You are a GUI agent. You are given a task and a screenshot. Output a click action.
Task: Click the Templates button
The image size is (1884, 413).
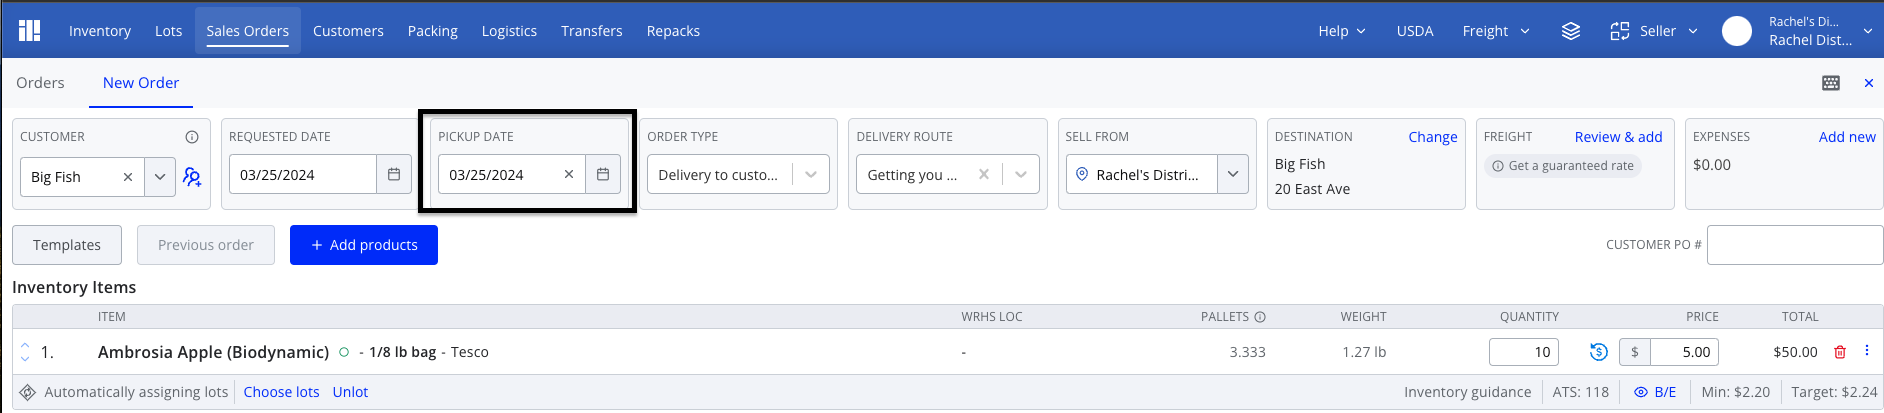(x=67, y=245)
